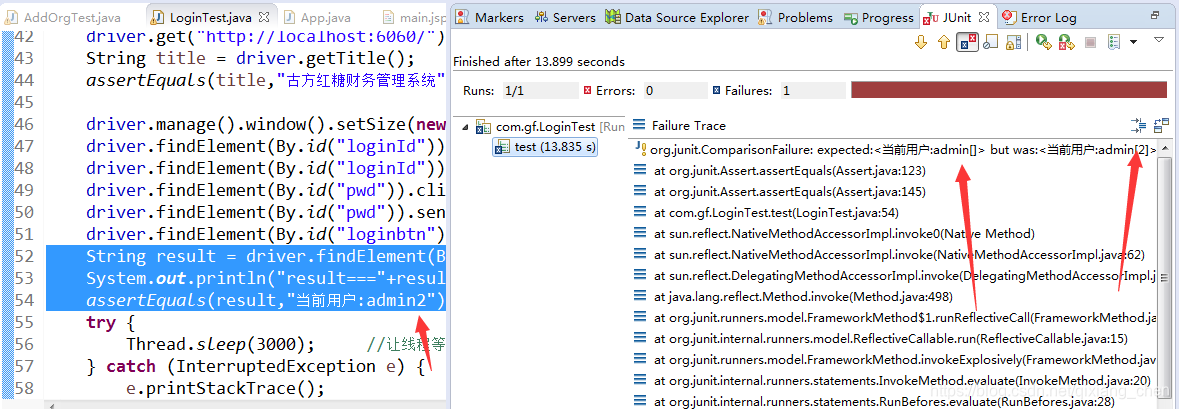Place cursor on line 46 driver.manage()
This screenshot has height=409, width=1179.
[266, 124]
